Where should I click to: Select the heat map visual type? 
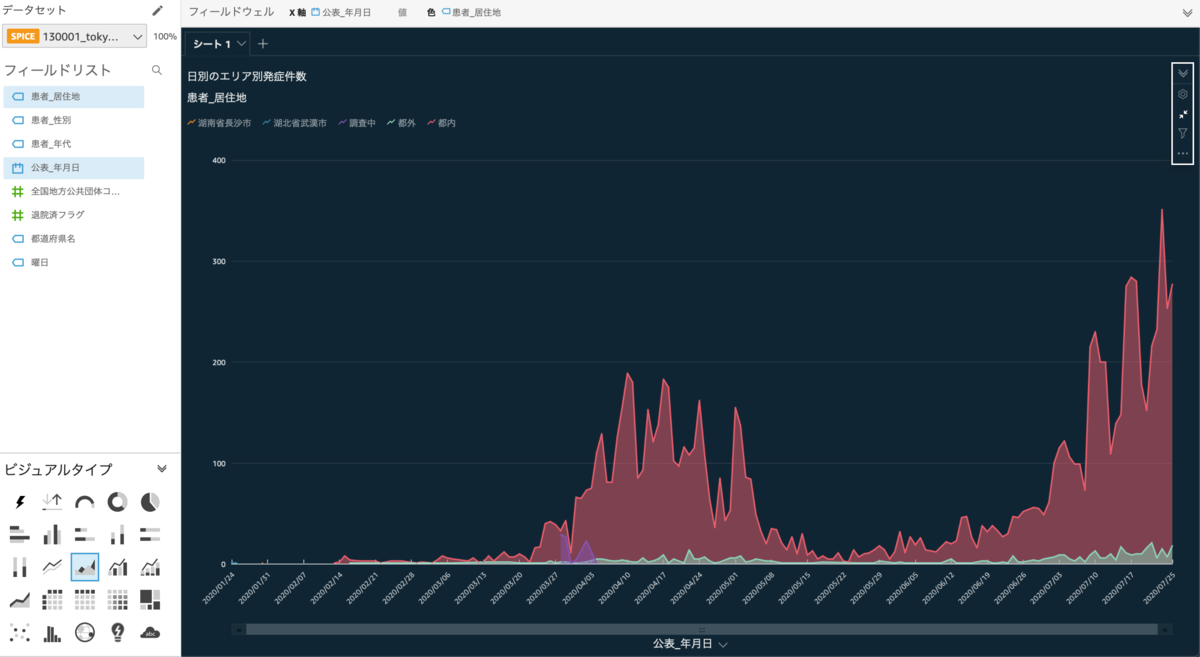pos(117,599)
